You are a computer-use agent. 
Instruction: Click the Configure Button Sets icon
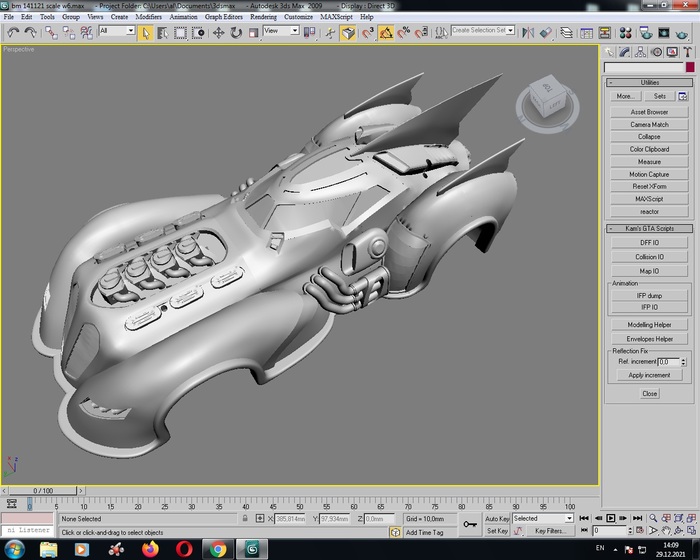click(682, 96)
